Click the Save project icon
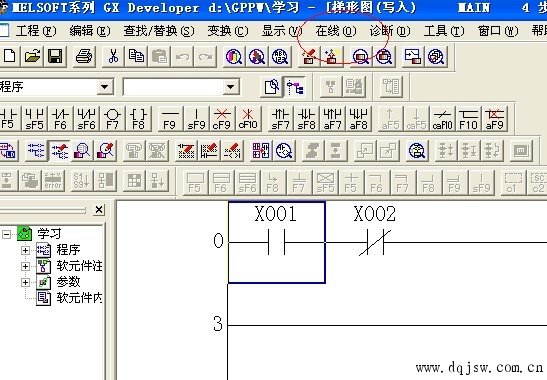 55,57
